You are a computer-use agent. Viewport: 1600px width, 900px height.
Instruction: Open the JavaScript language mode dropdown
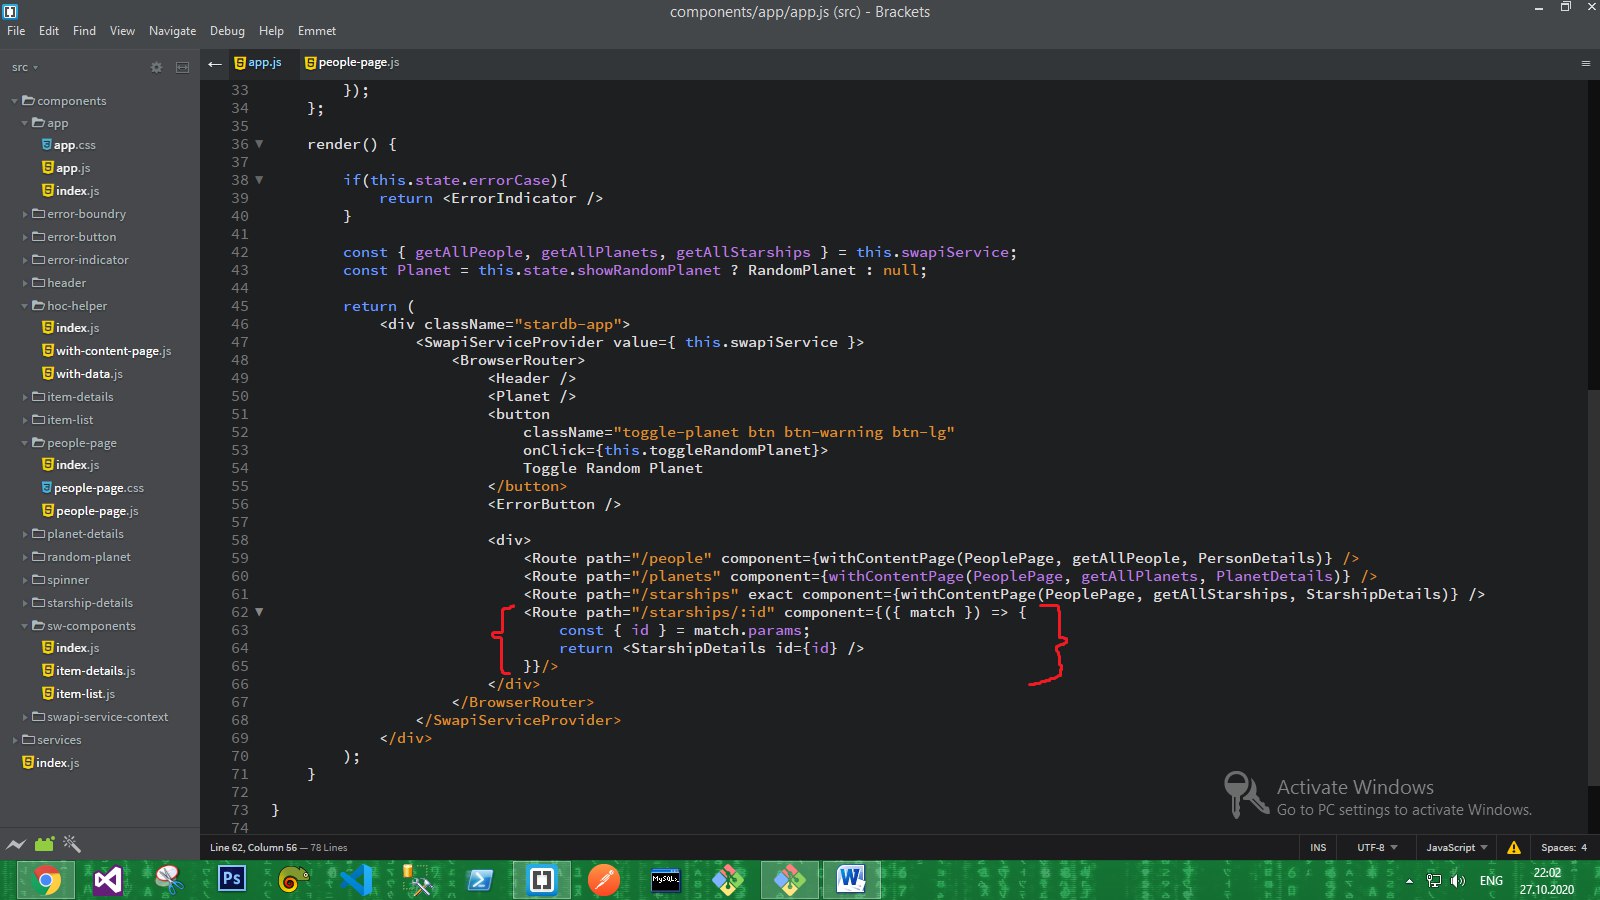coord(1456,847)
